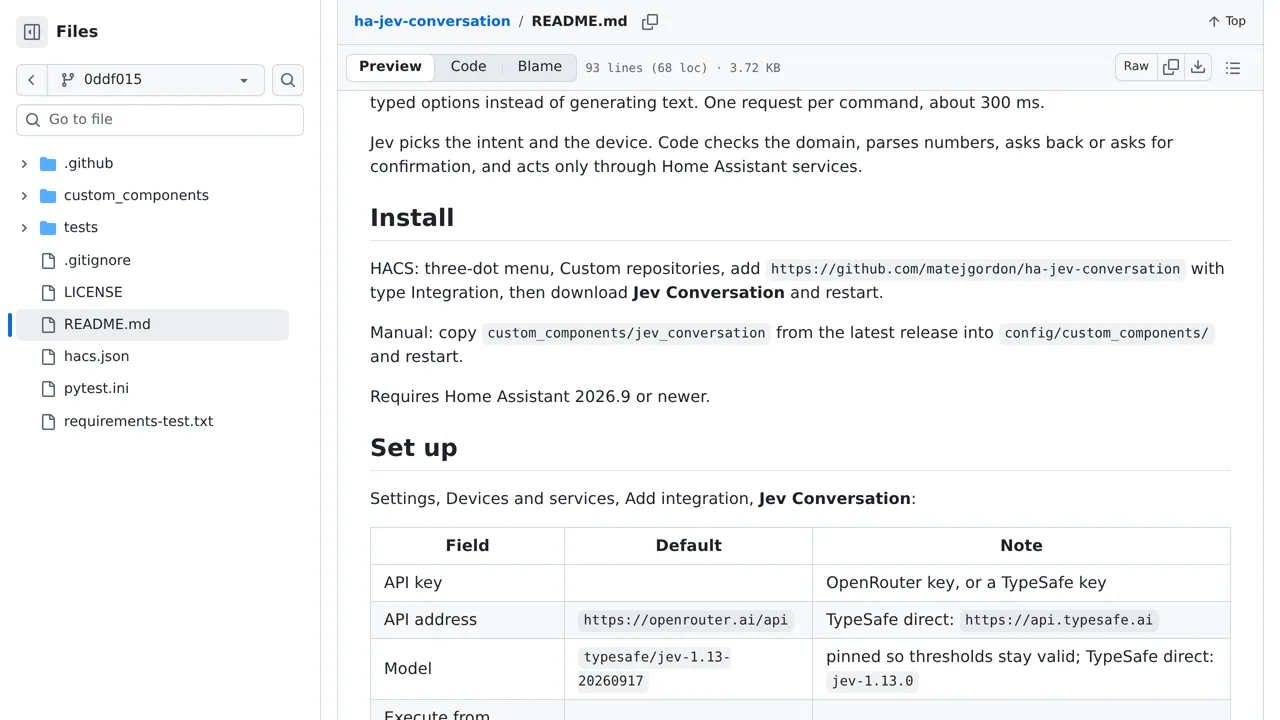Jump to Top of the page
This screenshot has width=1280, height=720.
point(1227,21)
